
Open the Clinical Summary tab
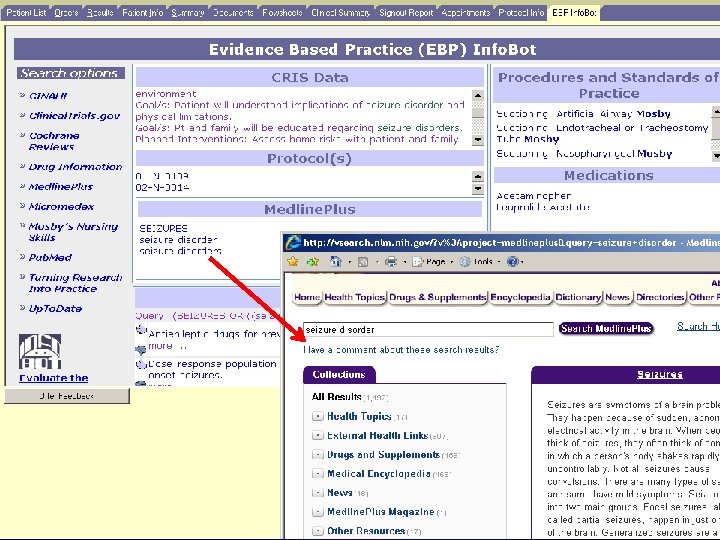340,13
